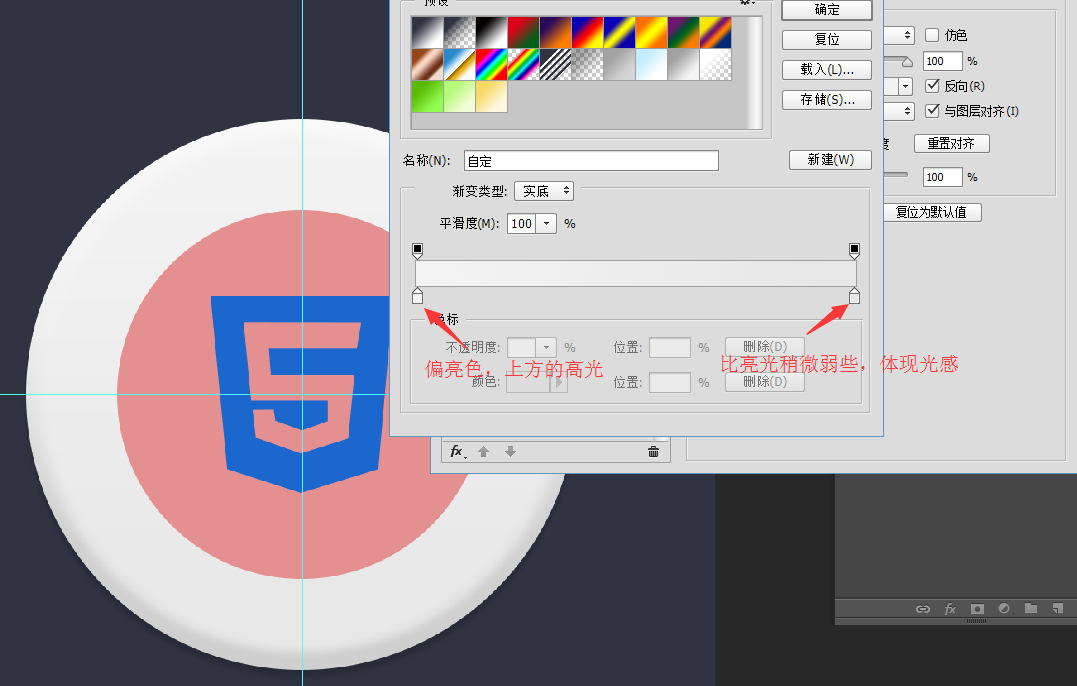Move the effect down with the down arrow

510,451
